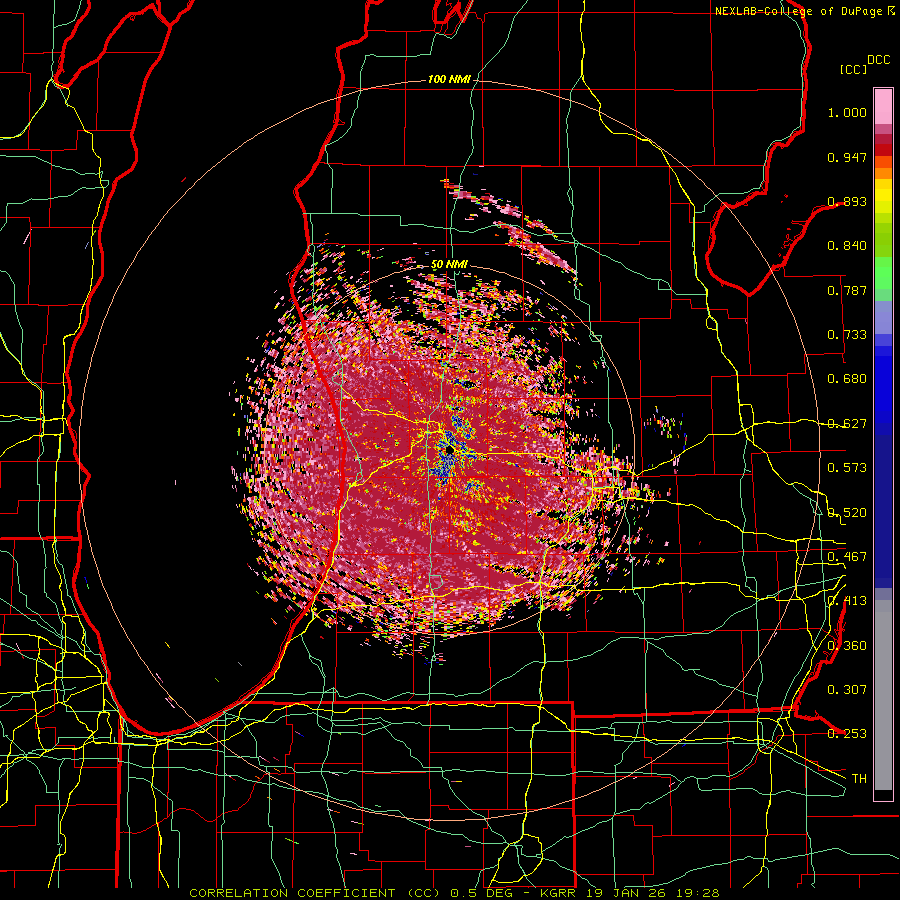The width and height of the screenshot is (900, 900).
Task: Click the Correlation Coefficient caption at bottom
Action: 454,893
